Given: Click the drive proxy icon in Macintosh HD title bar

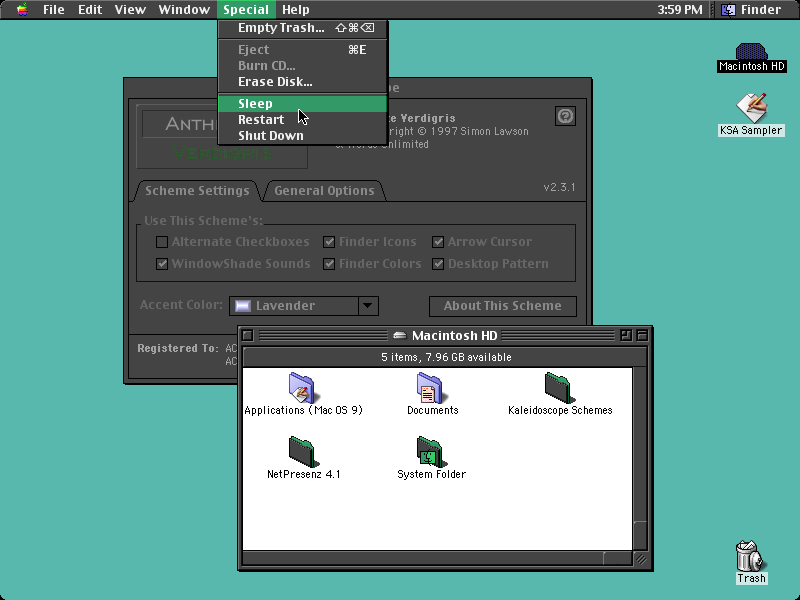Looking at the screenshot, I should pos(399,335).
